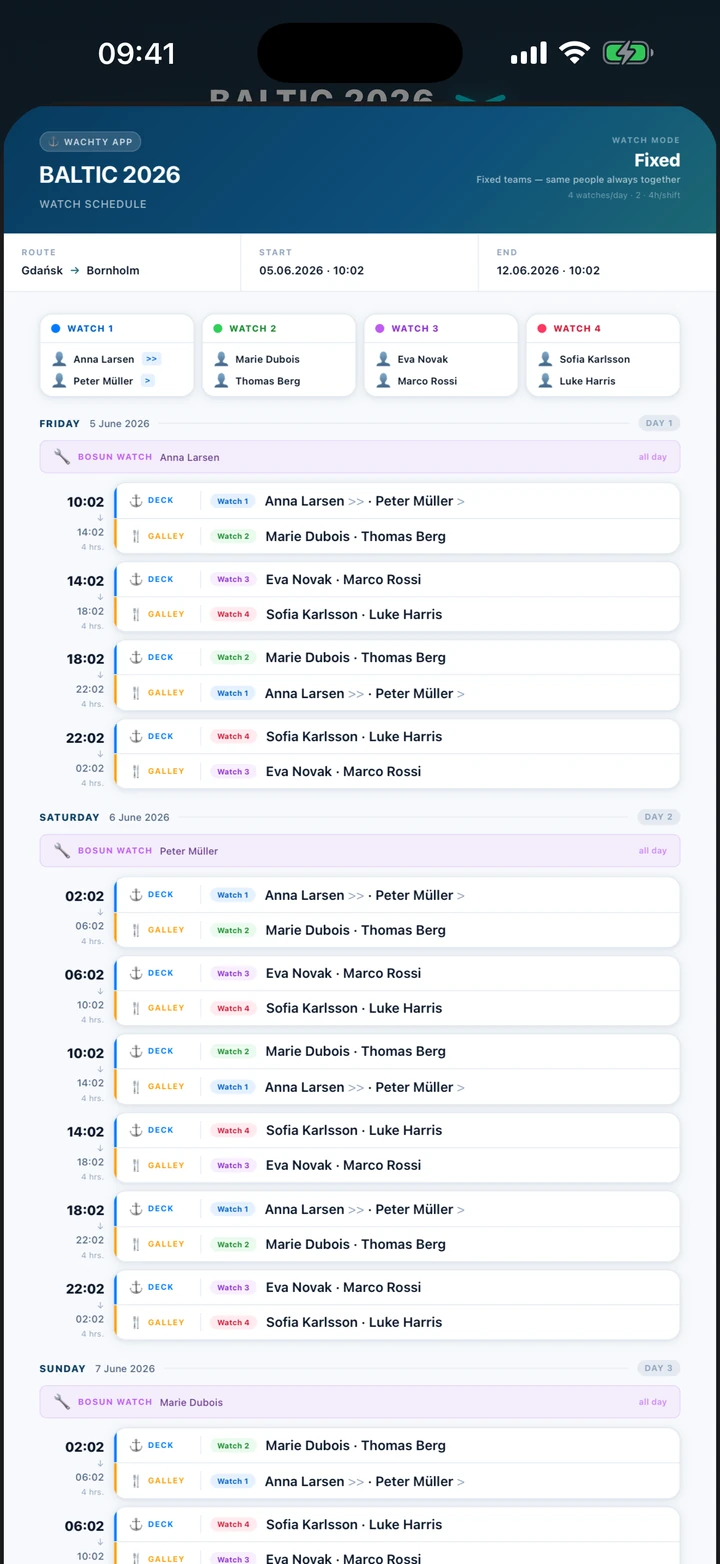
Task: Tap 'Eva Novak · Marco Rossi' in Saturday 06:02 deck row
Action: coord(343,973)
